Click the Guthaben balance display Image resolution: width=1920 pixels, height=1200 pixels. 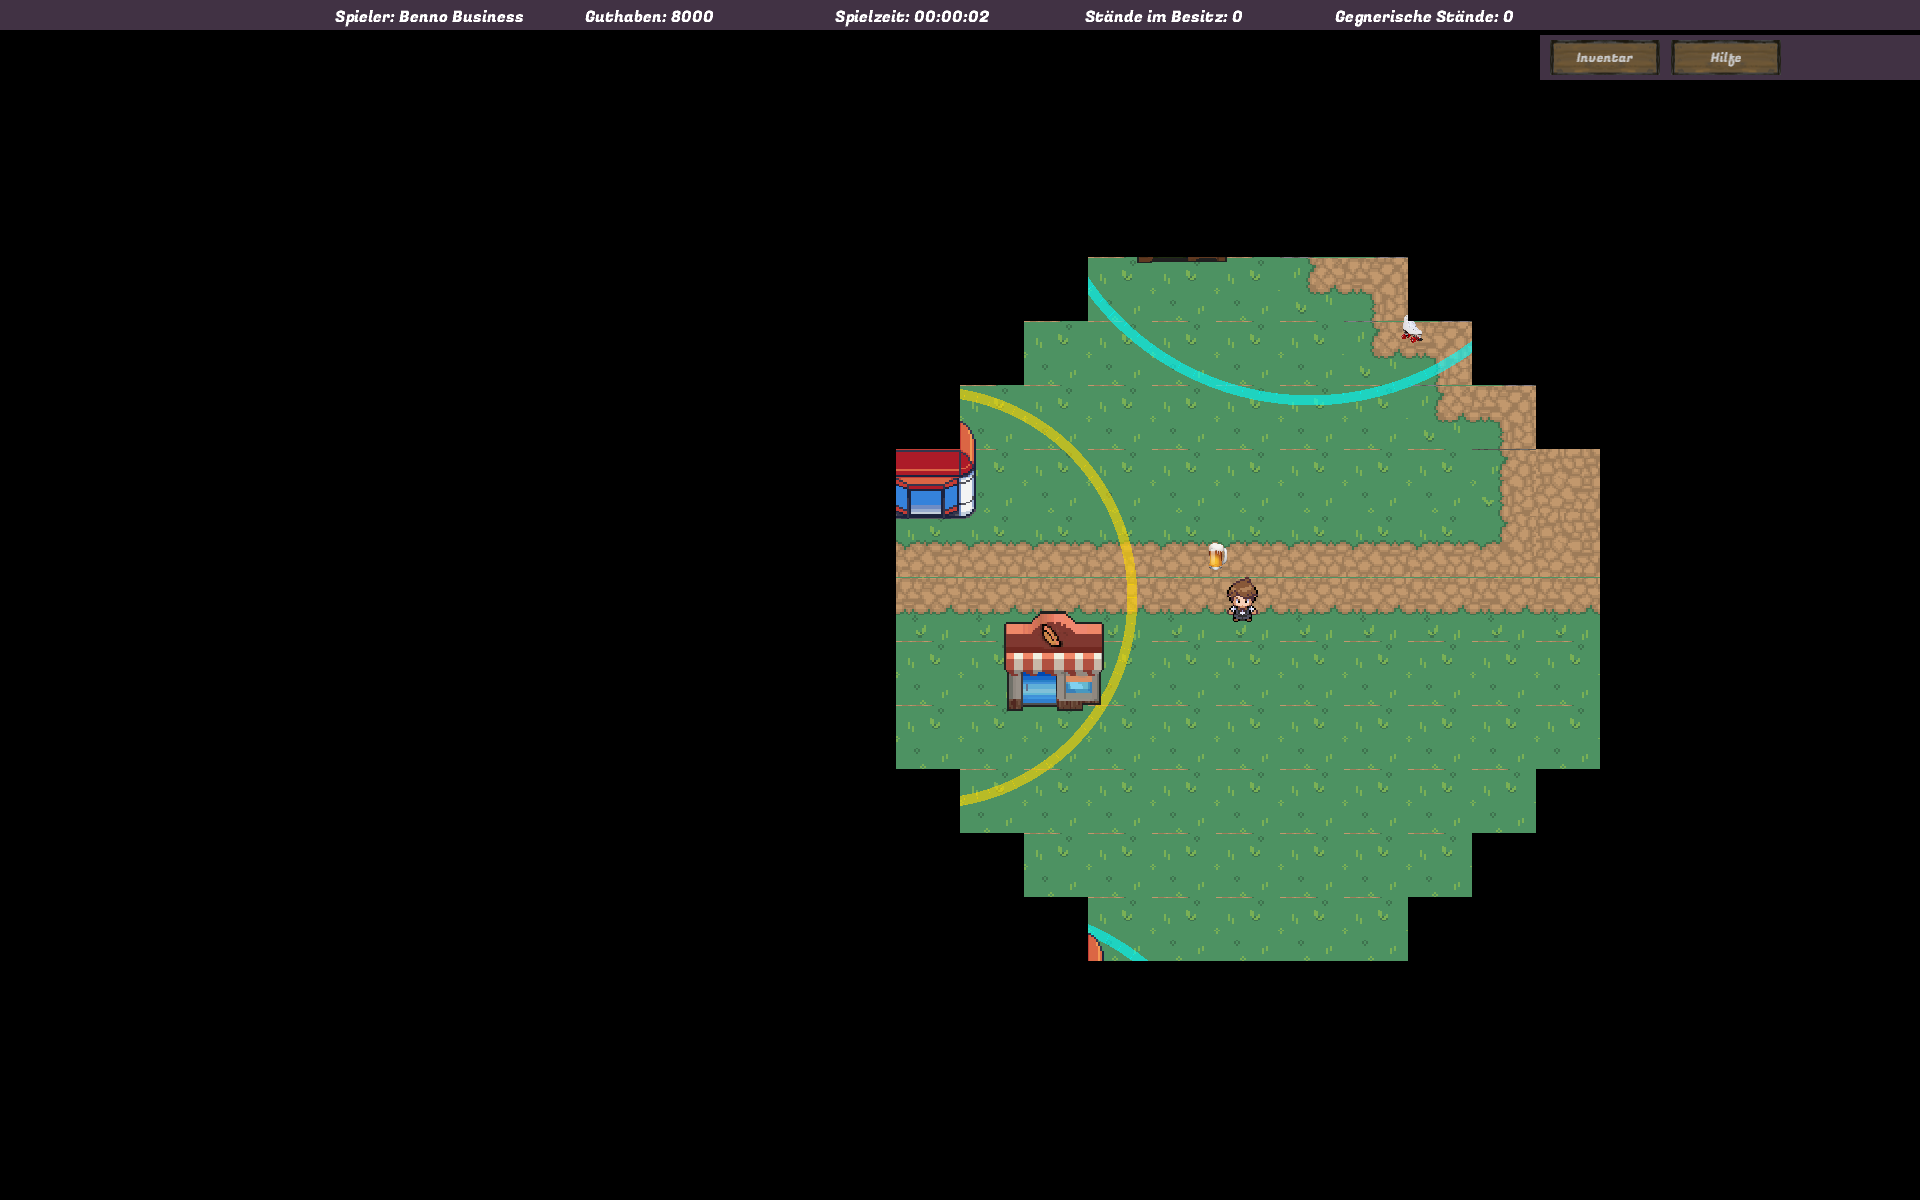(x=649, y=16)
